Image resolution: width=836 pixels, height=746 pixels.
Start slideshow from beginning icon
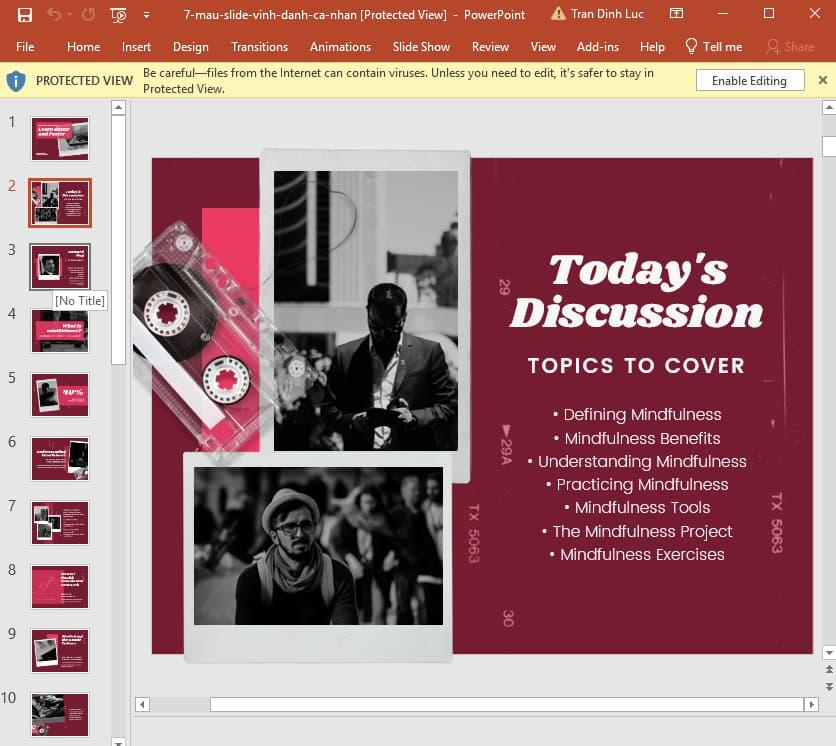tap(119, 15)
